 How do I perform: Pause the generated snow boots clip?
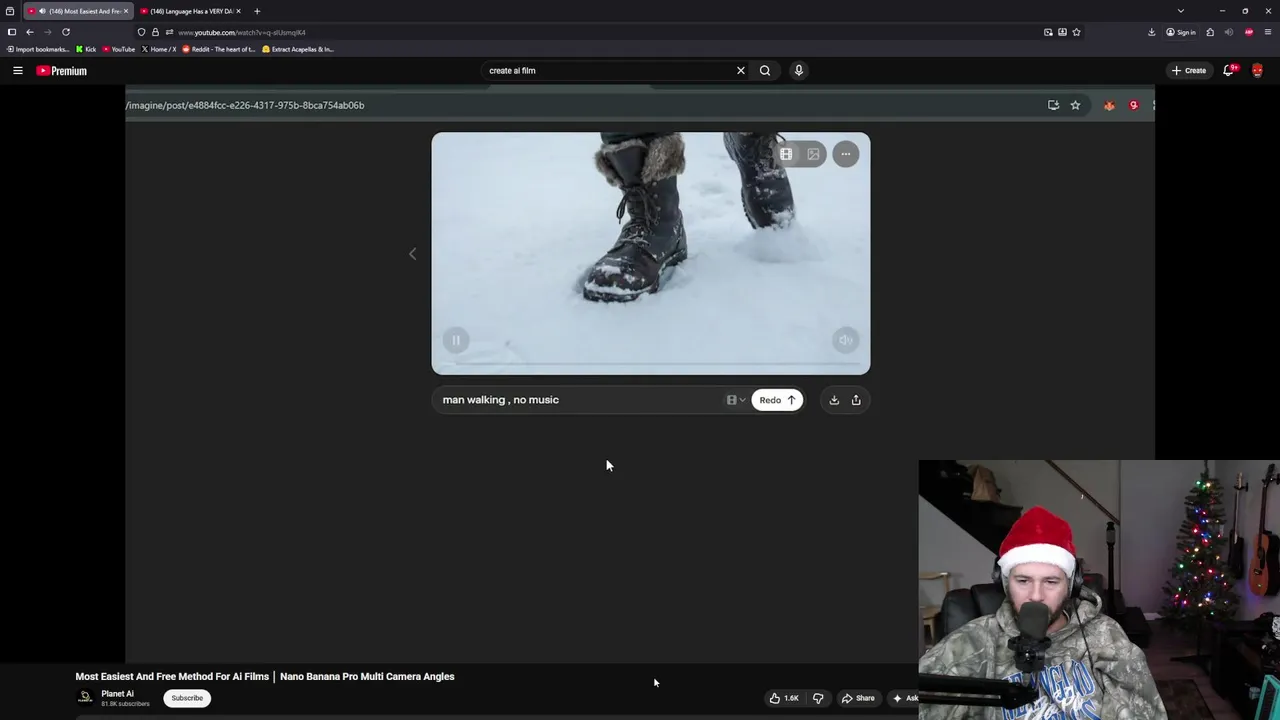click(455, 340)
